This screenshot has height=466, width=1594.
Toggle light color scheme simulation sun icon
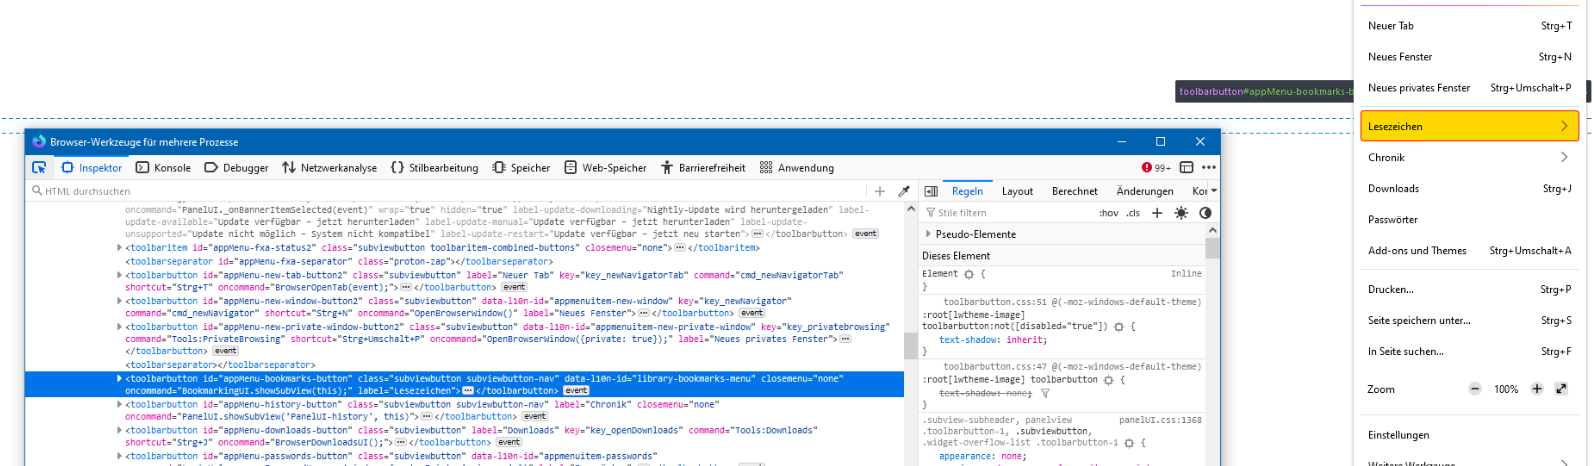[x=1181, y=213]
